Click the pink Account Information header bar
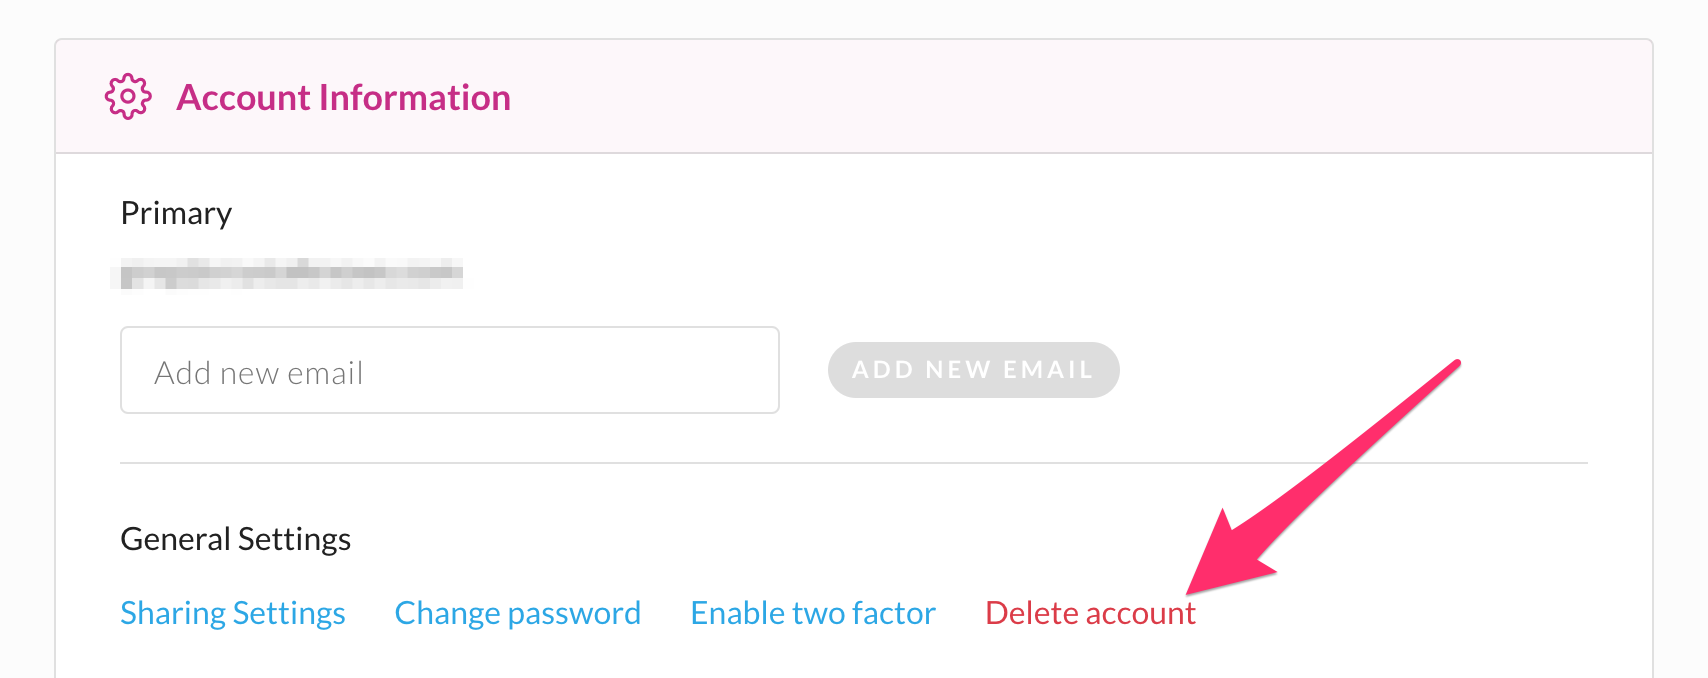 pos(854,97)
